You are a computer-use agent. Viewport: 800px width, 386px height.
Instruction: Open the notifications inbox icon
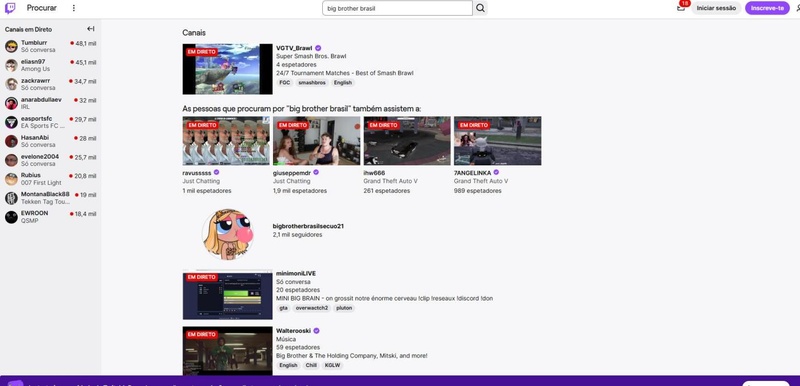(681, 8)
